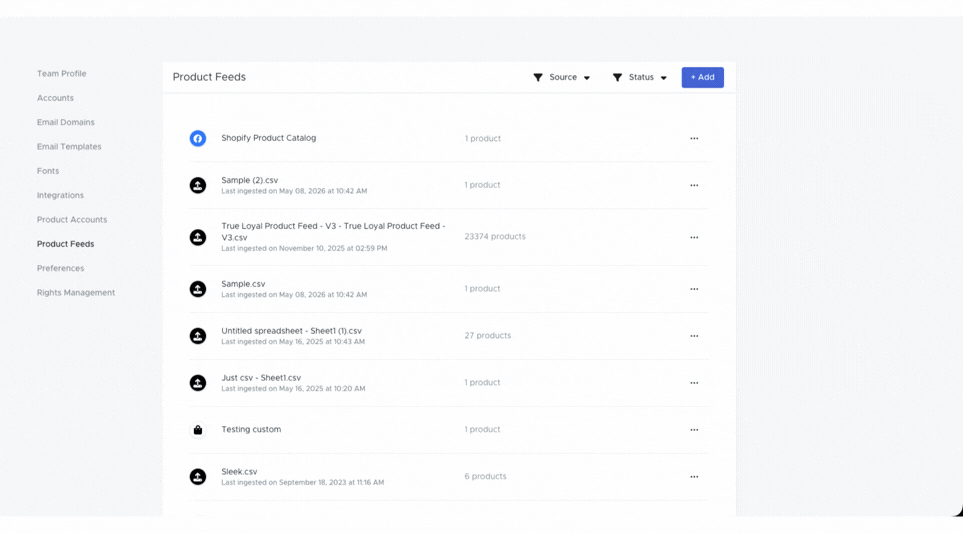
Task: Click the funnel icon next to Source
Action: coord(538,77)
